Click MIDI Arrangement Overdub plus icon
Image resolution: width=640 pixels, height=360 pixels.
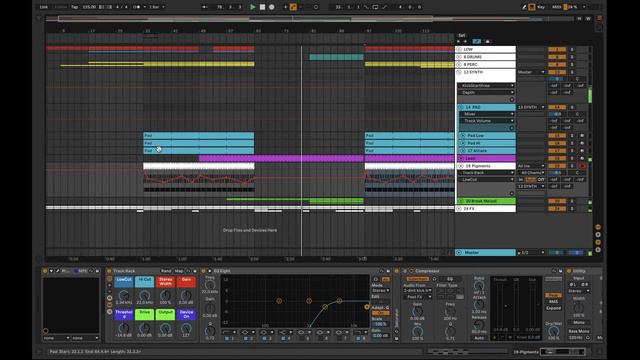coord(285,7)
